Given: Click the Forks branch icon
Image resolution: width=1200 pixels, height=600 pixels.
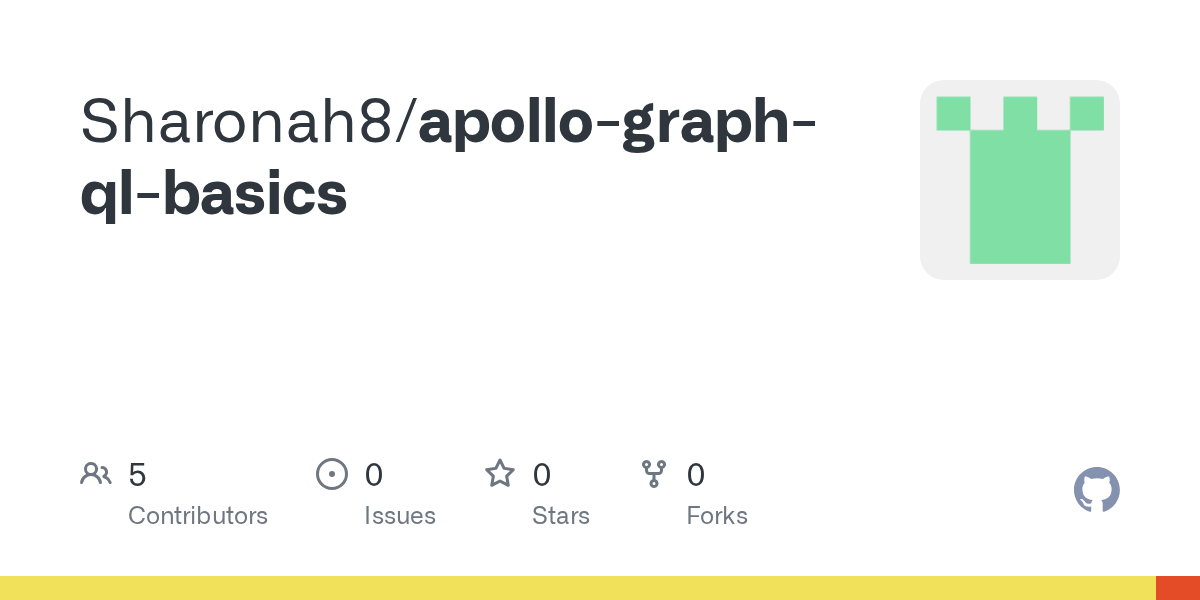Looking at the screenshot, I should point(654,474).
